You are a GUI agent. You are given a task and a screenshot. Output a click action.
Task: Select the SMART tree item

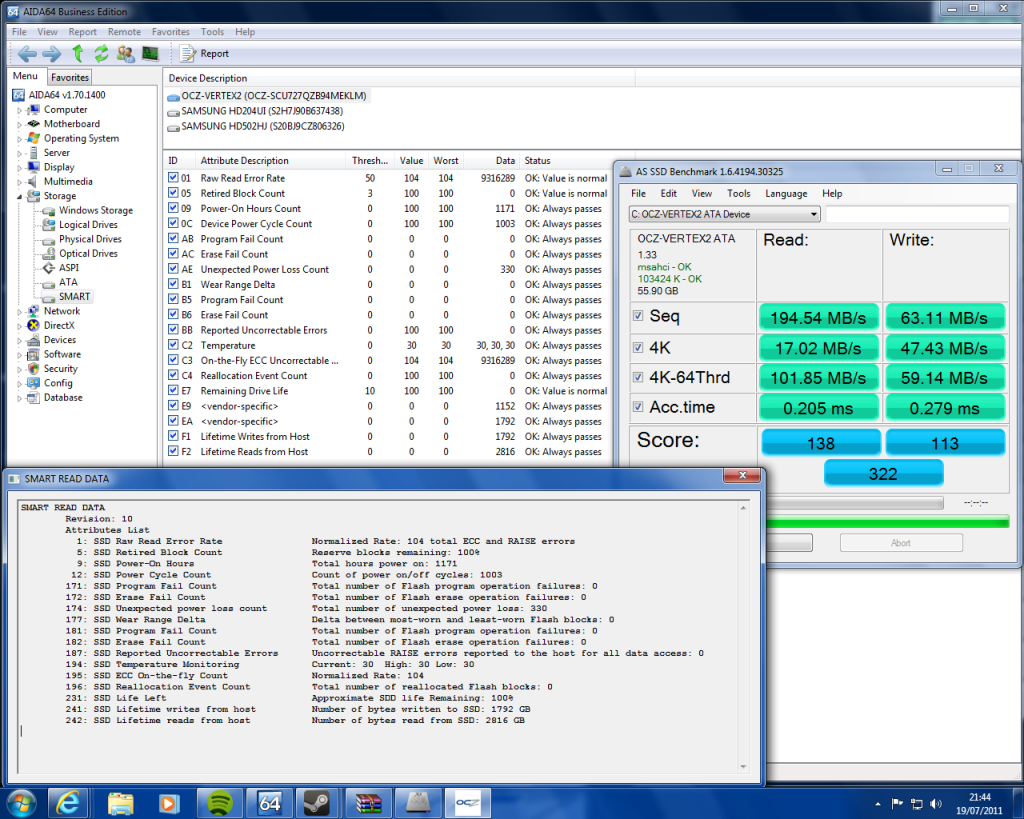coord(74,297)
